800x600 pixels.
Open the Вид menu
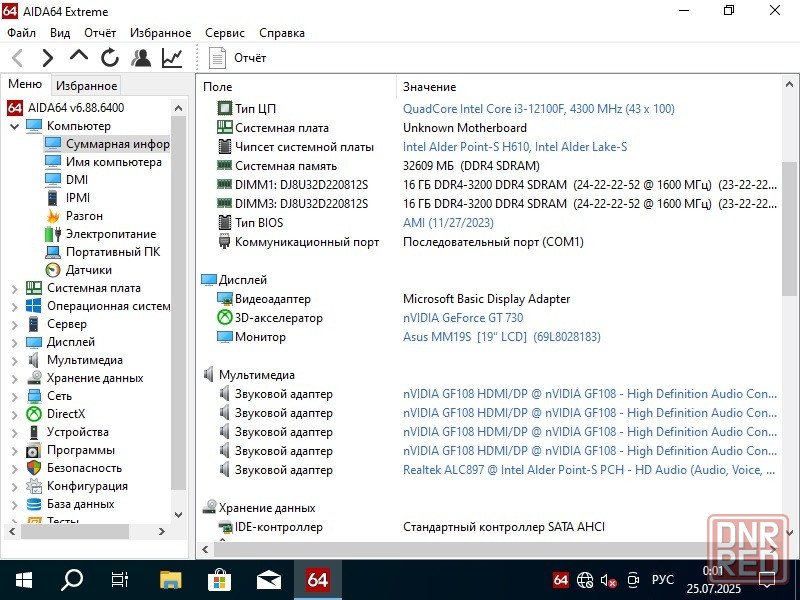tap(60, 33)
